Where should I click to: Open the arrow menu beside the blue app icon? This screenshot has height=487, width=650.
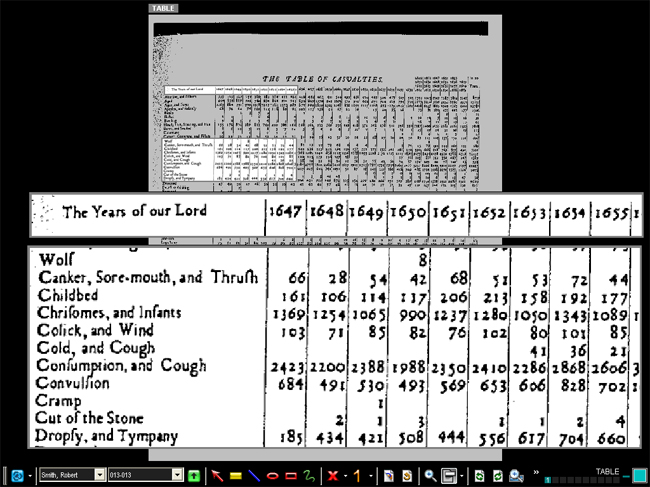[30, 476]
